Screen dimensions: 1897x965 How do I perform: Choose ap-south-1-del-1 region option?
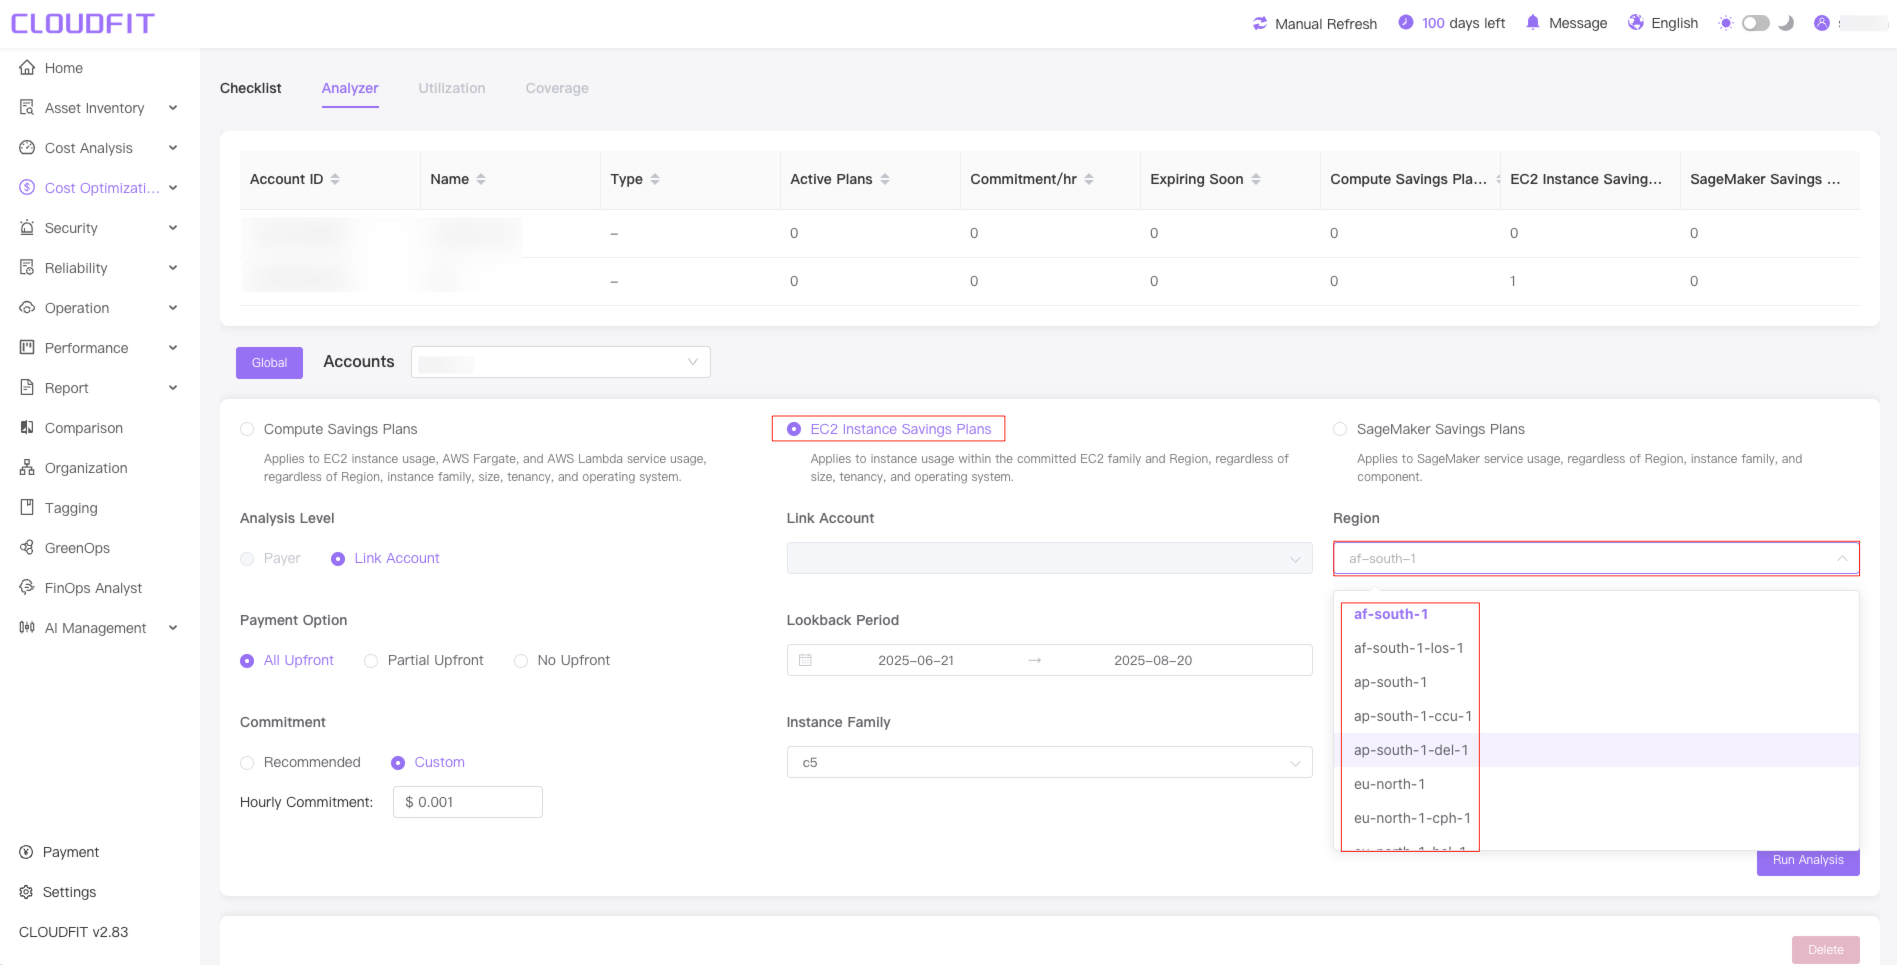(1596, 750)
